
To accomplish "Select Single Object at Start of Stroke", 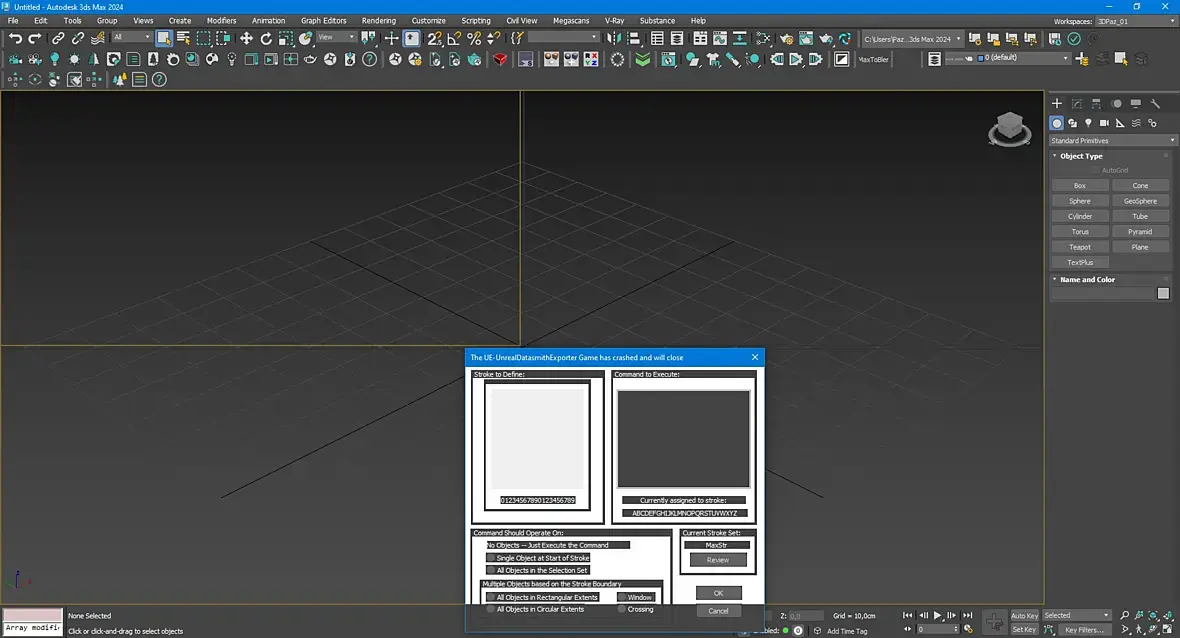I will [x=491, y=558].
